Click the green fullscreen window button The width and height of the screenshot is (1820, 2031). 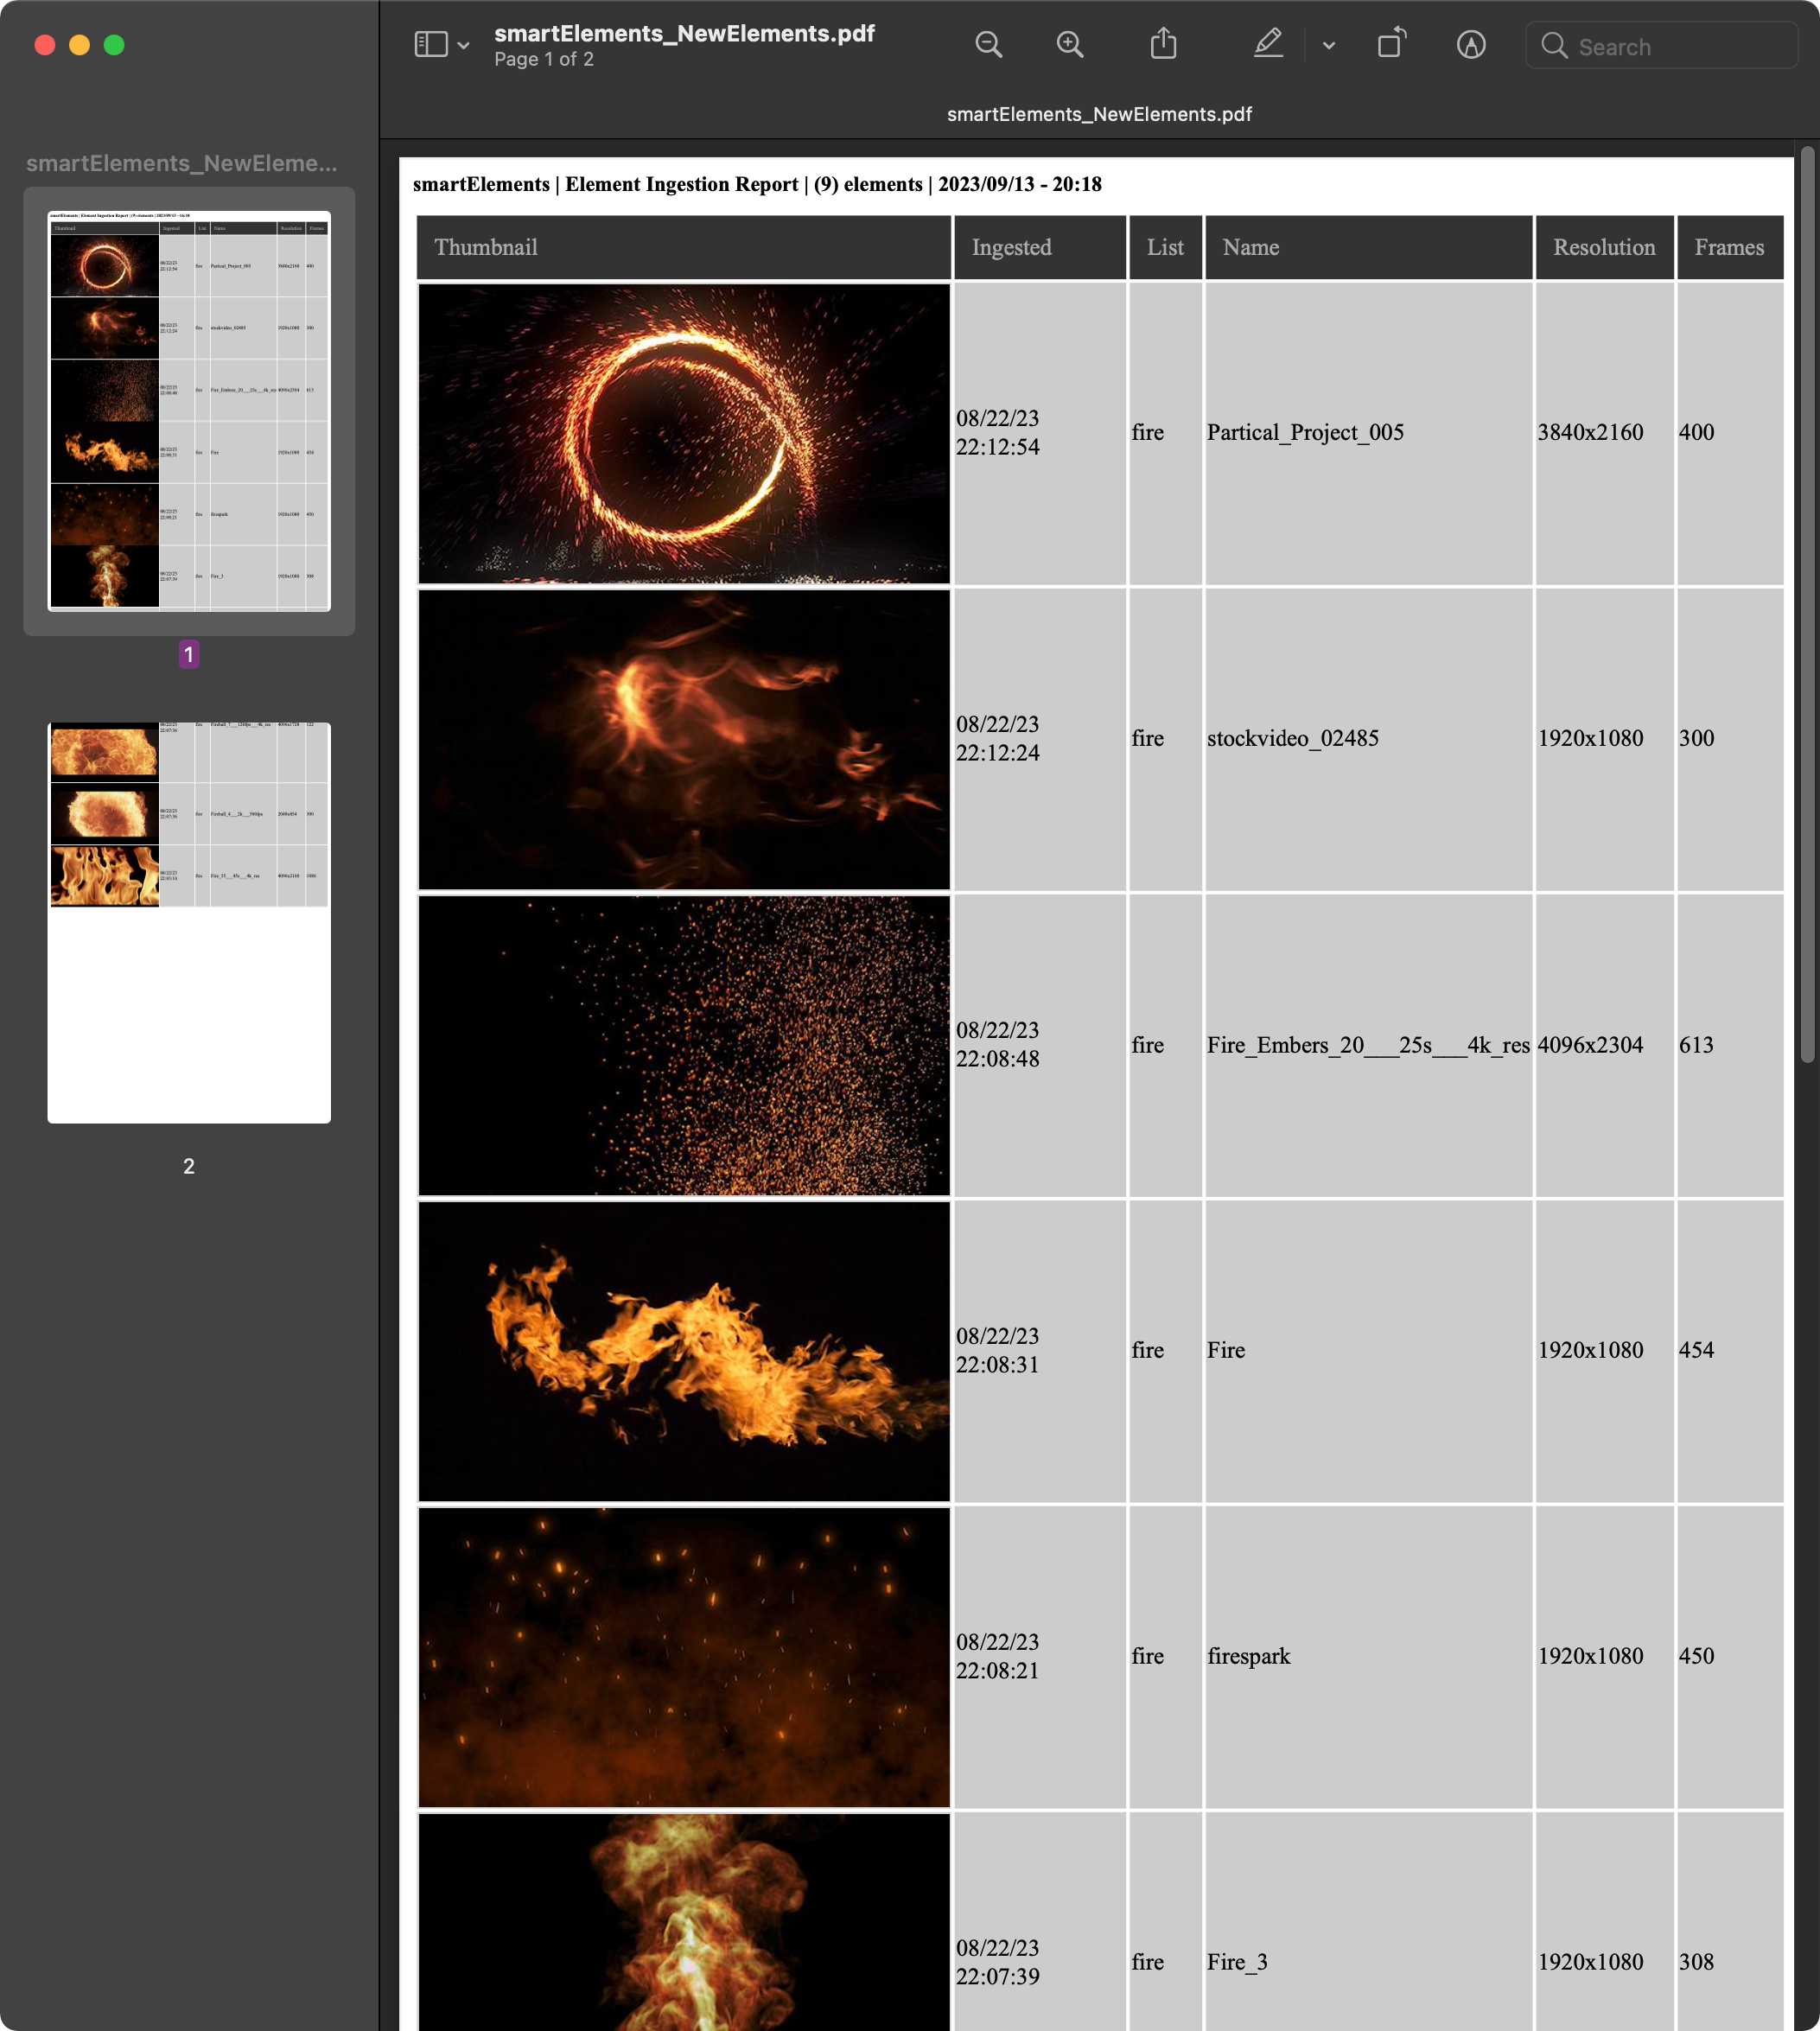[115, 45]
